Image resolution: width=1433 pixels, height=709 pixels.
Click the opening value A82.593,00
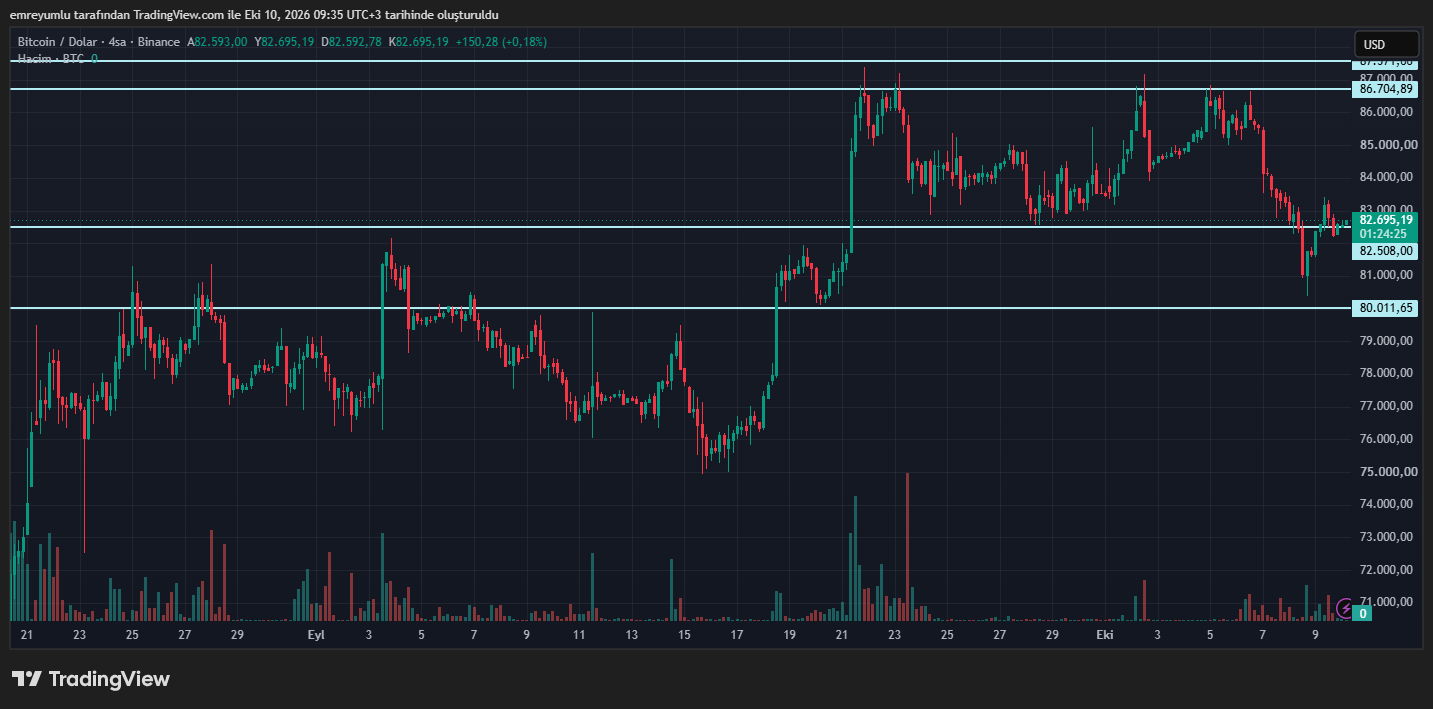coord(217,42)
